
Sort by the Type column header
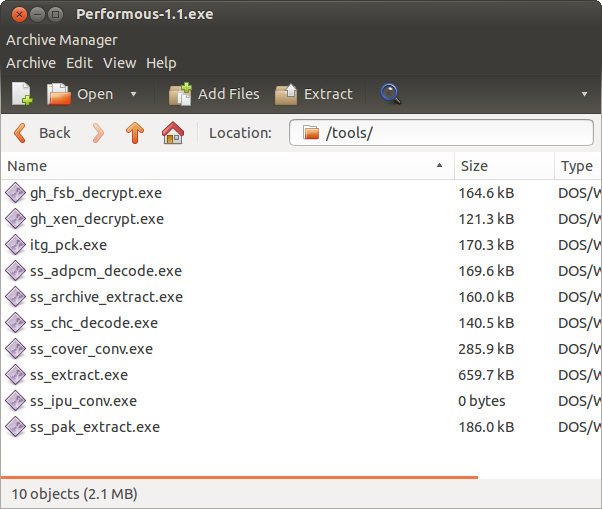tap(578, 166)
